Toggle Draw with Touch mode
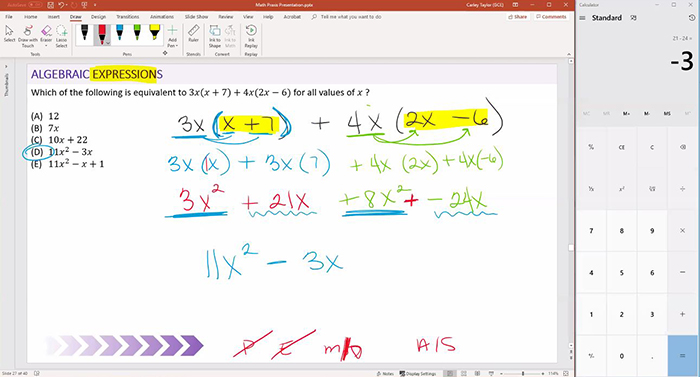 28,36
